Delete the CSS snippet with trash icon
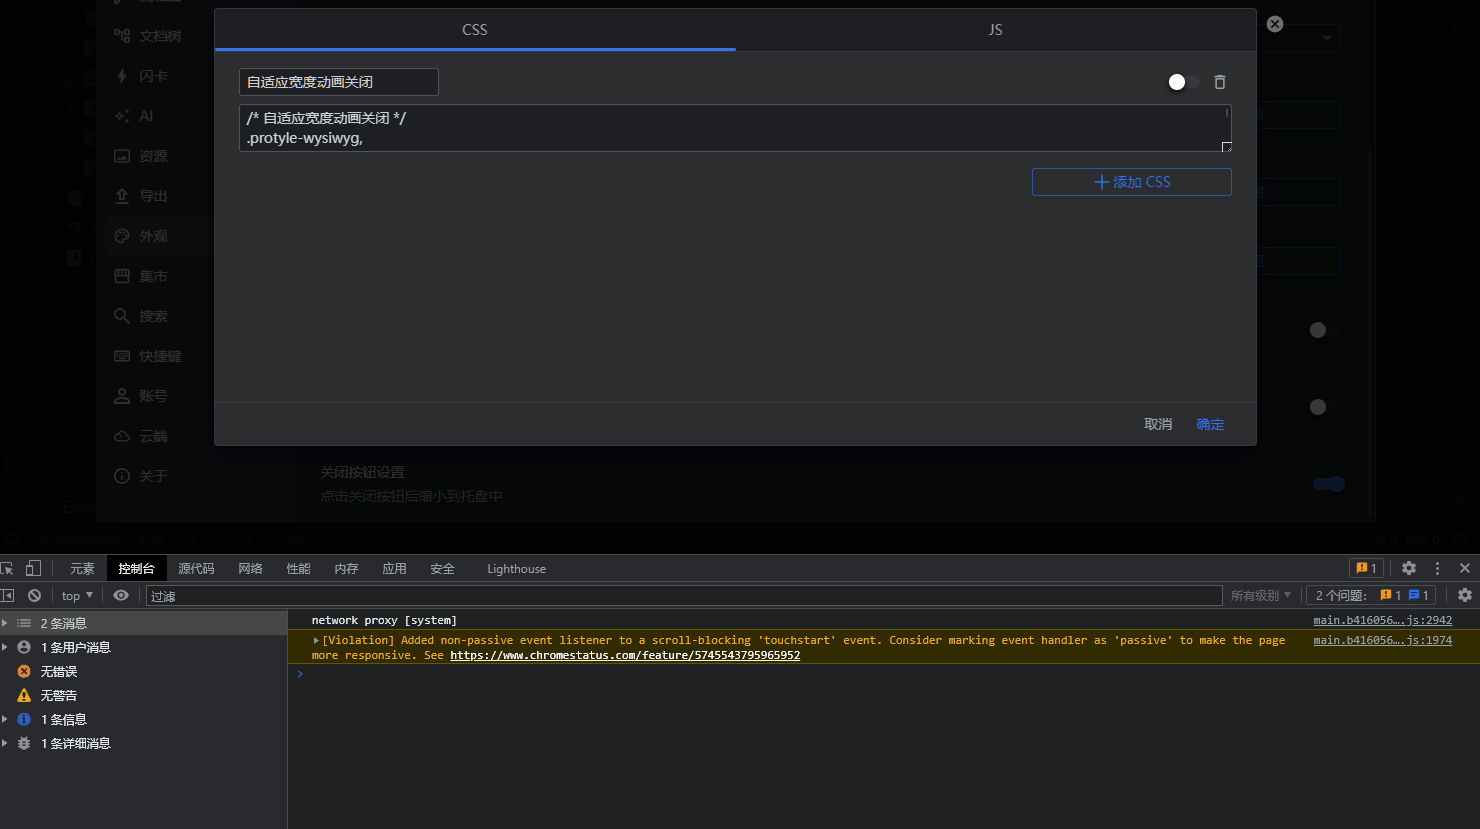This screenshot has width=1480, height=829. click(x=1219, y=82)
